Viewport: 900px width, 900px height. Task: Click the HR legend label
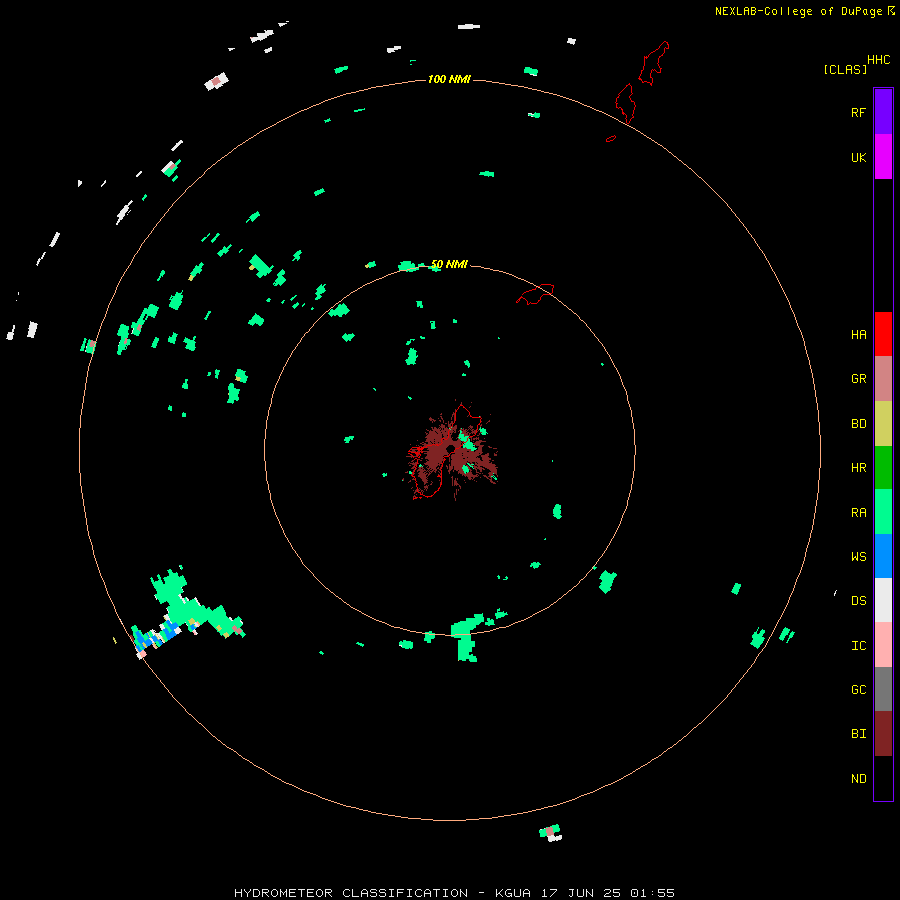(858, 468)
